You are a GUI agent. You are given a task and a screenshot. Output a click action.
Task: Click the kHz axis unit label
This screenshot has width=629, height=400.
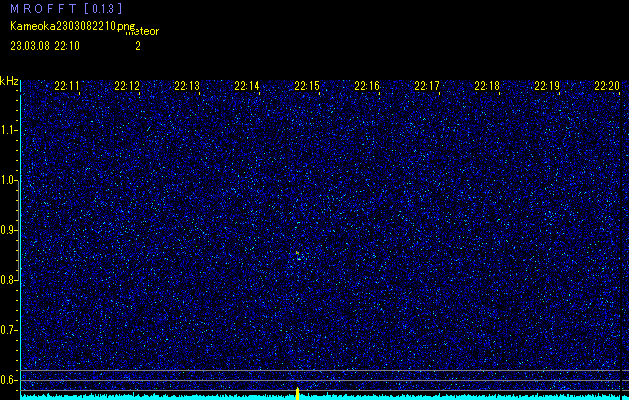coord(9,81)
